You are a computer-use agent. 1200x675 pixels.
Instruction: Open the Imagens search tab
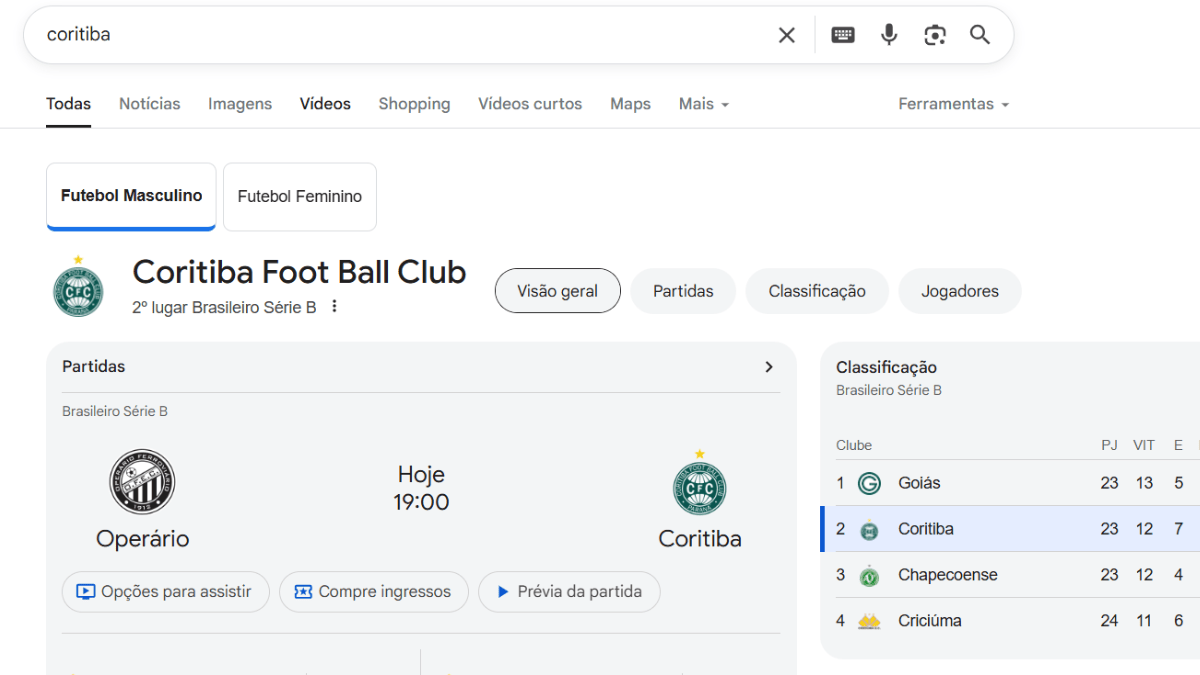[x=240, y=104]
